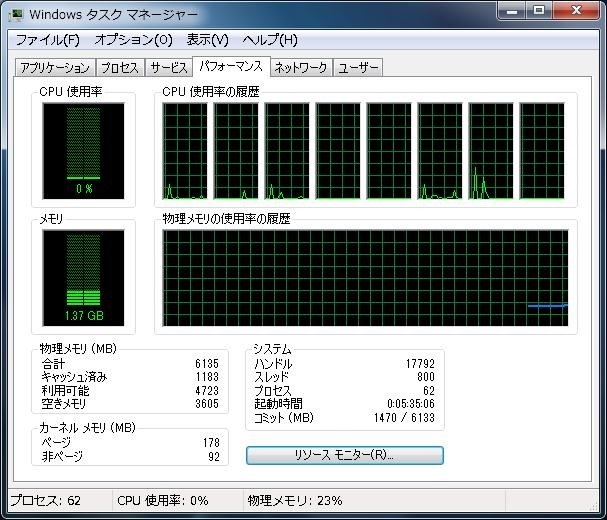Open the 表示(V) menu
Image resolution: width=607 pixels, height=520 pixels.
[207, 40]
